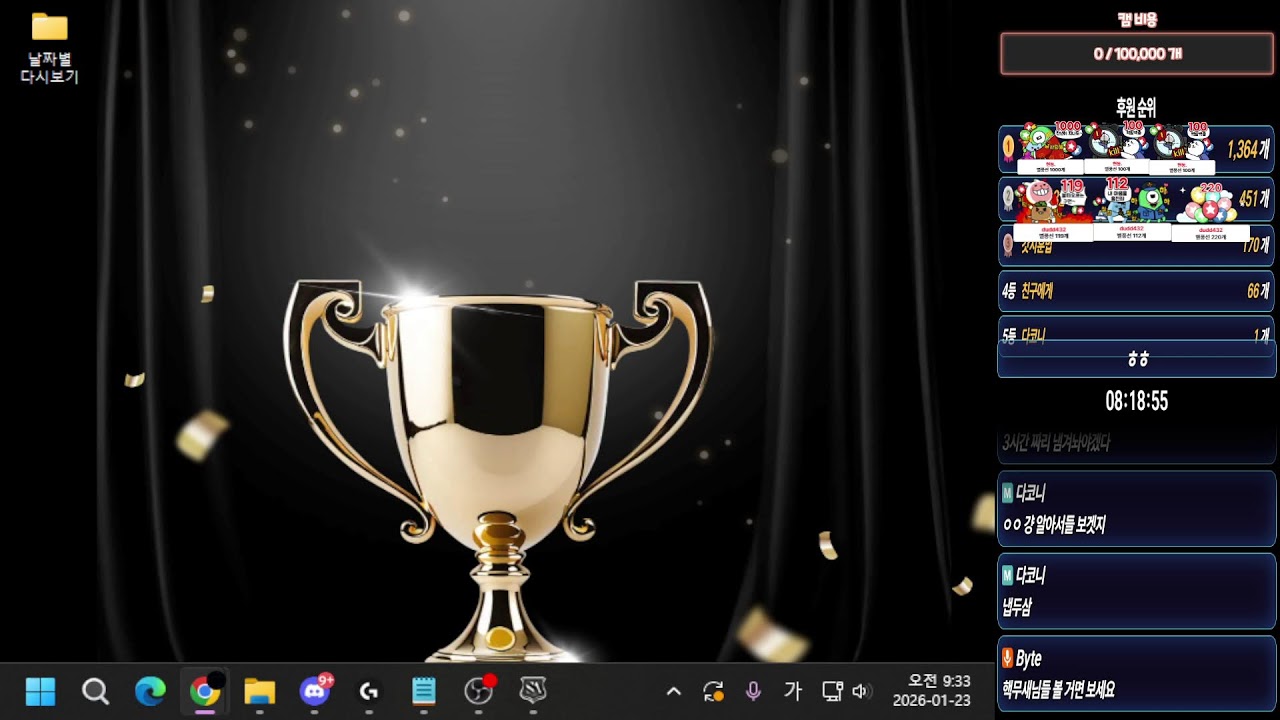The image size is (1280, 720).
Task: Click the 4등 친구에게 ranking row
Action: (x=1137, y=291)
